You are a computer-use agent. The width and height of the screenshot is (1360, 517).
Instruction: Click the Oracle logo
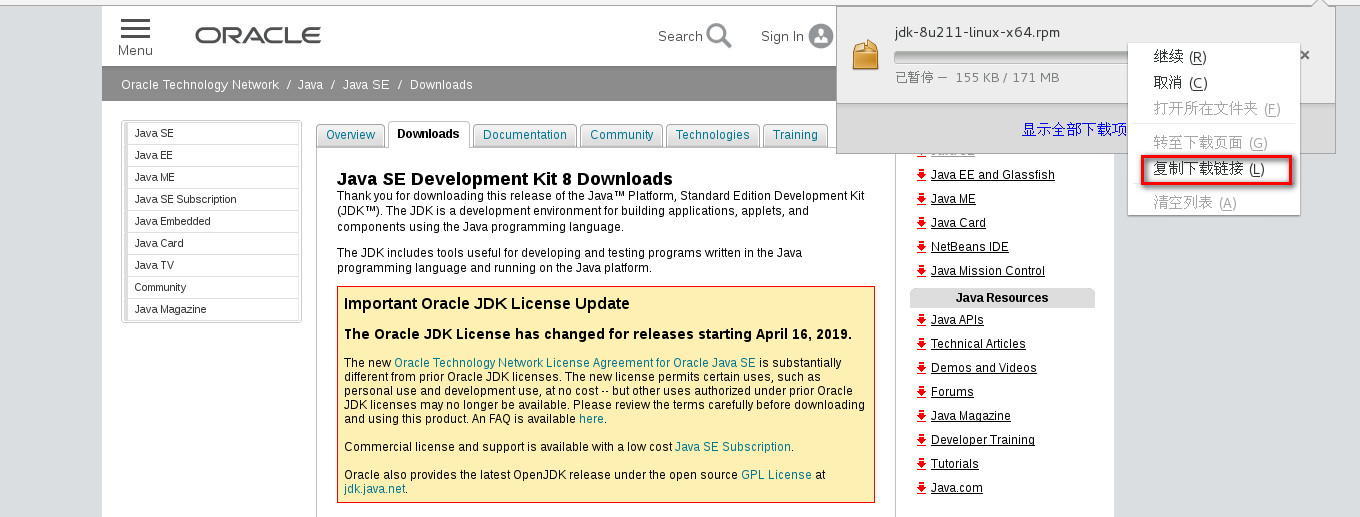258,36
